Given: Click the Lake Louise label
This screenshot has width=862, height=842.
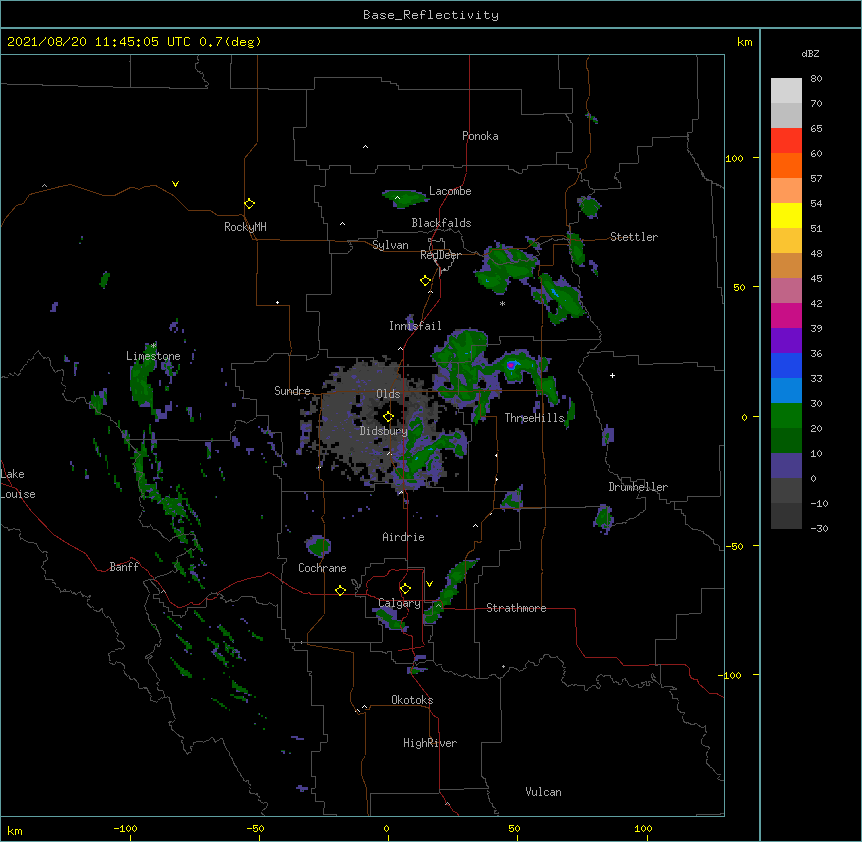Looking at the screenshot, I should pos(18,484).
